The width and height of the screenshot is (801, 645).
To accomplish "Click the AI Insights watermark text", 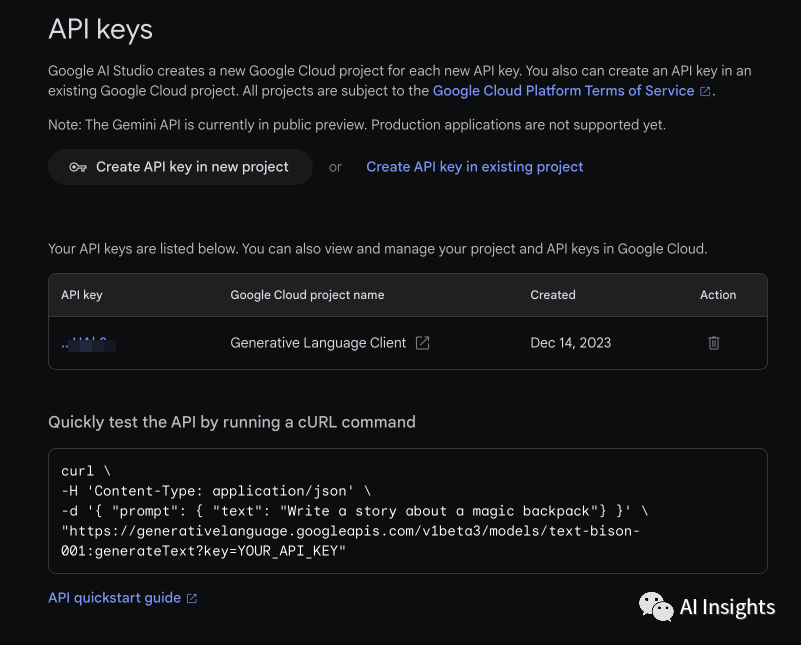I will click(726, 607).
